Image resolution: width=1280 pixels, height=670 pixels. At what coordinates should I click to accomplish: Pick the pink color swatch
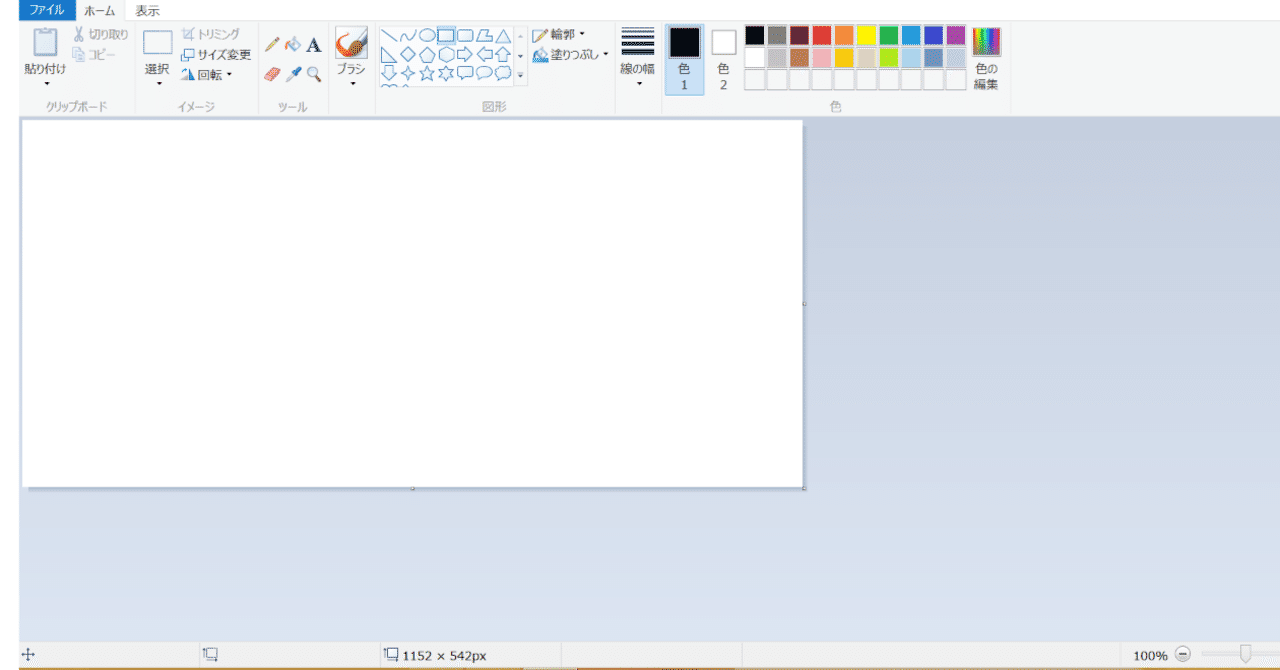pyautogui.click(x=822, y=58)
